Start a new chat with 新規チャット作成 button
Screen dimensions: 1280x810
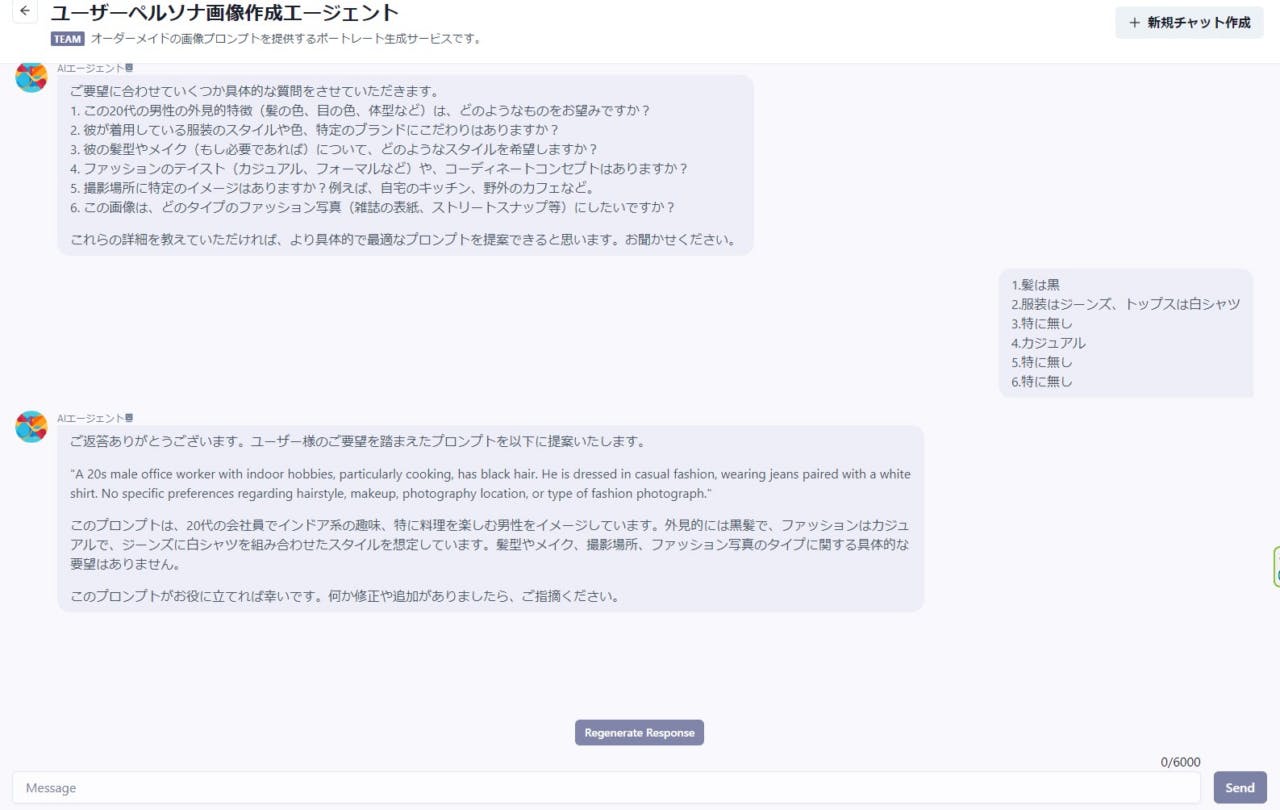click(1189, 22)
